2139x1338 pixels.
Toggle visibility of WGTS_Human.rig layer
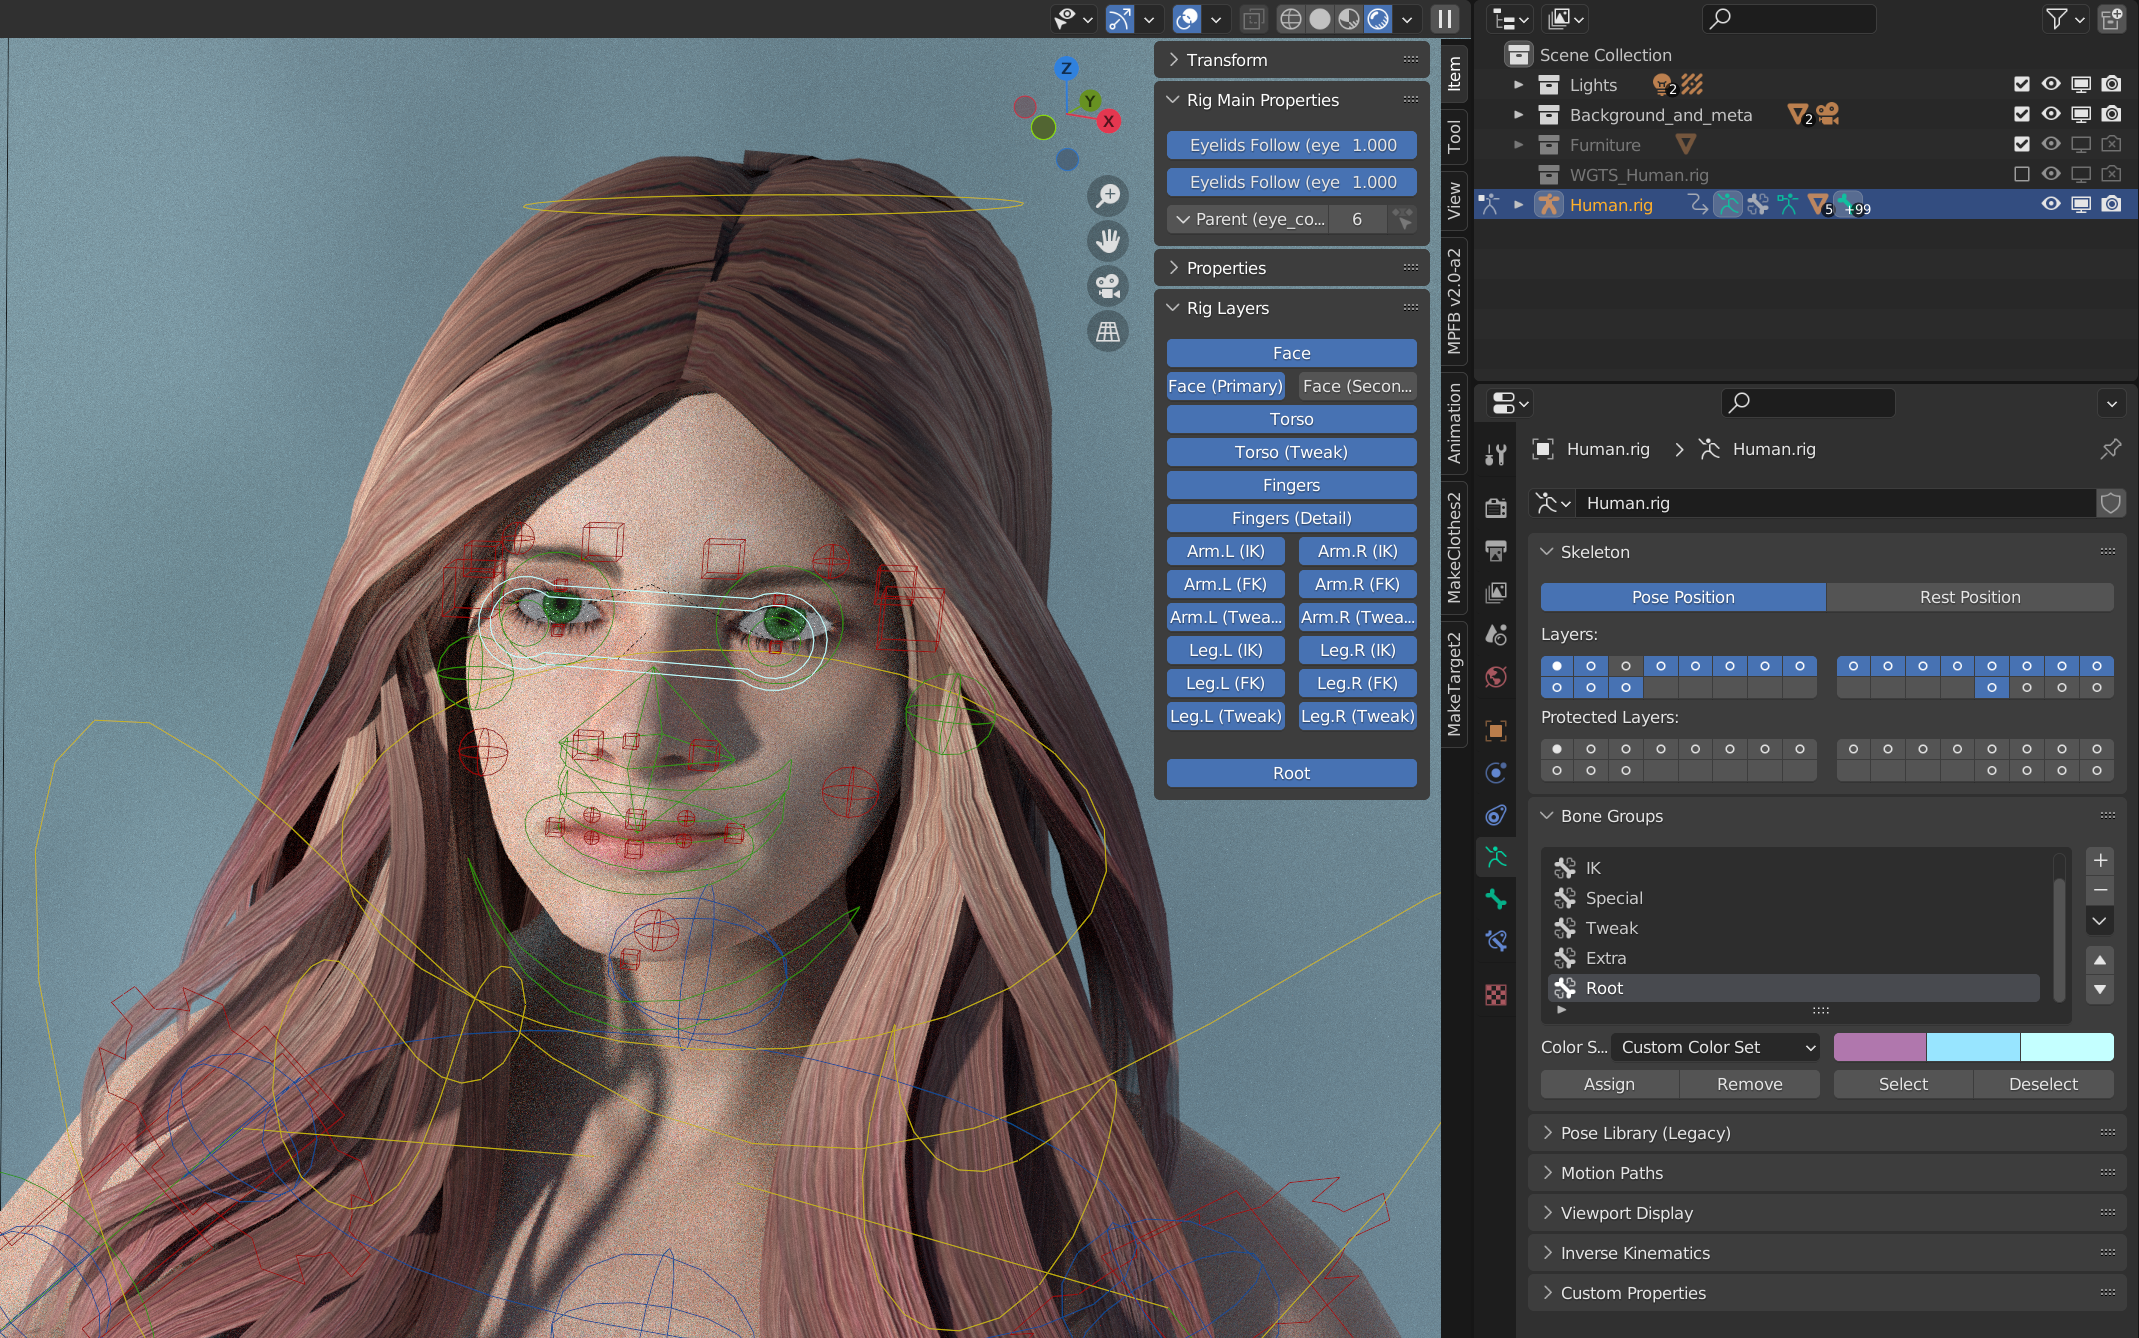click(x=2051, y=174)
